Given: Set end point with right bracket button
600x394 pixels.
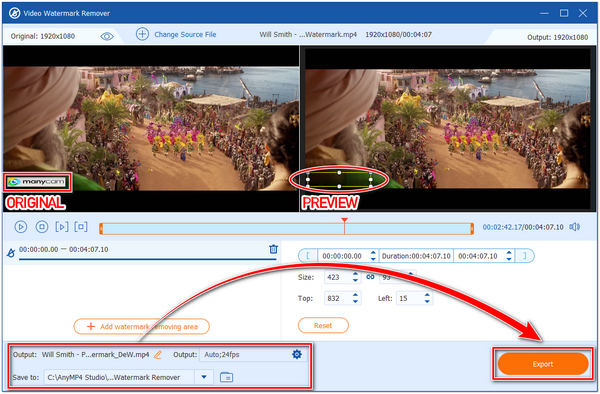Looking at the screenshot, I should point(525,256).
